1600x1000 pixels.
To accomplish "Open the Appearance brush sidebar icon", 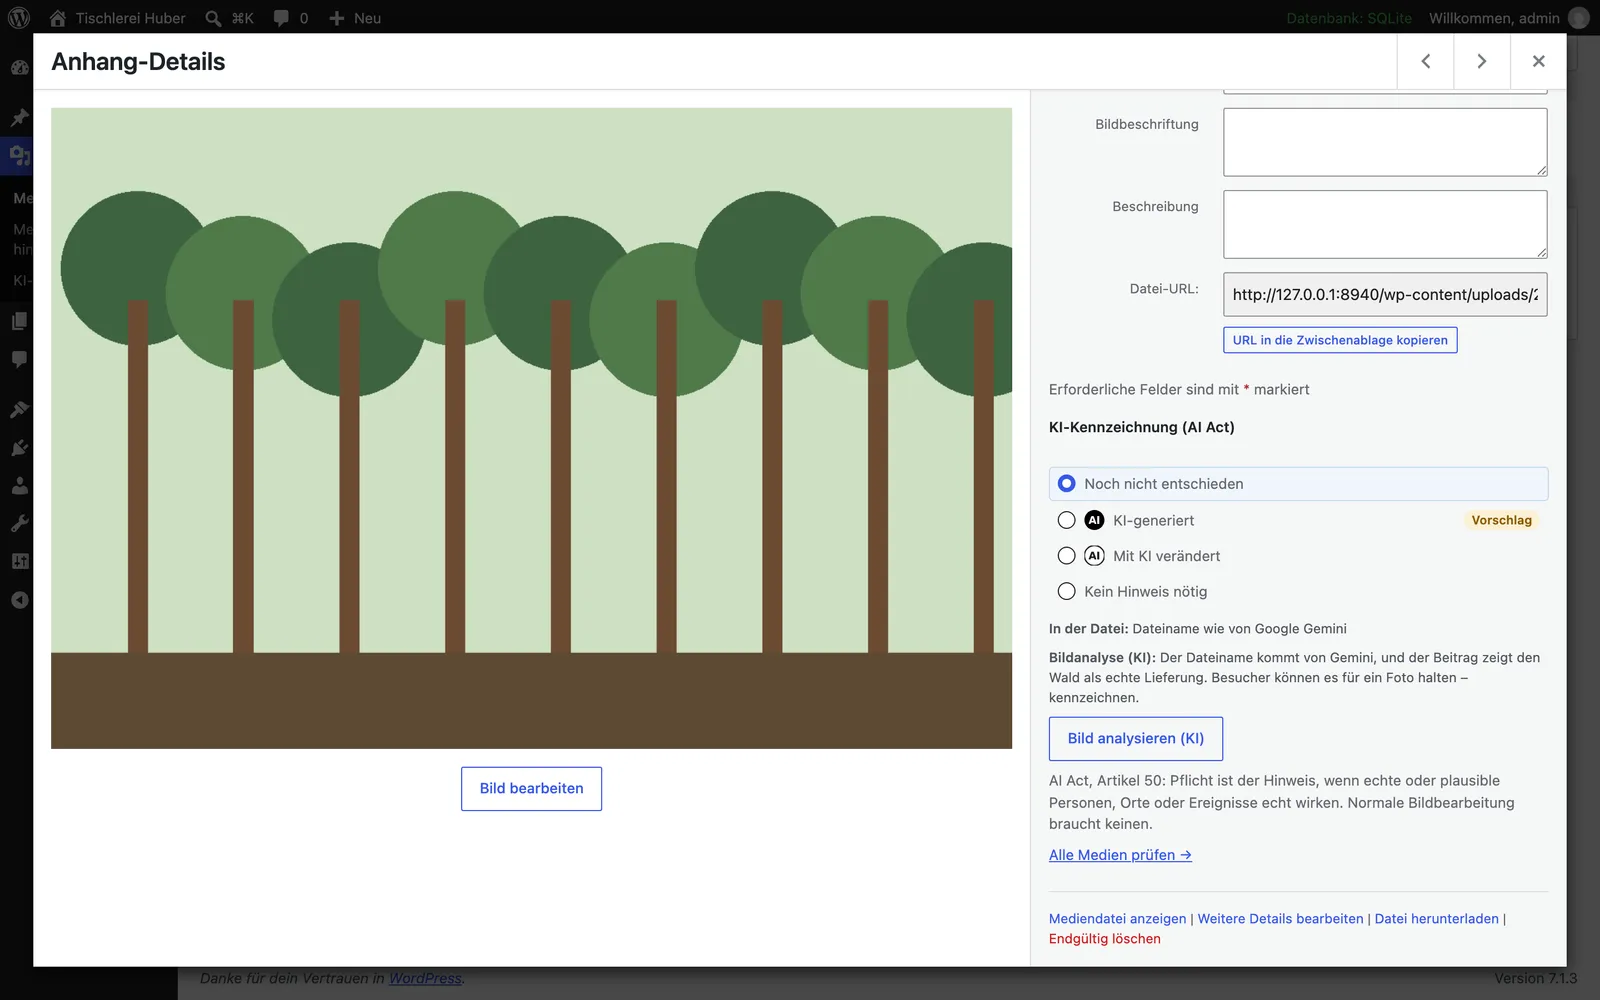I will 19,409.
